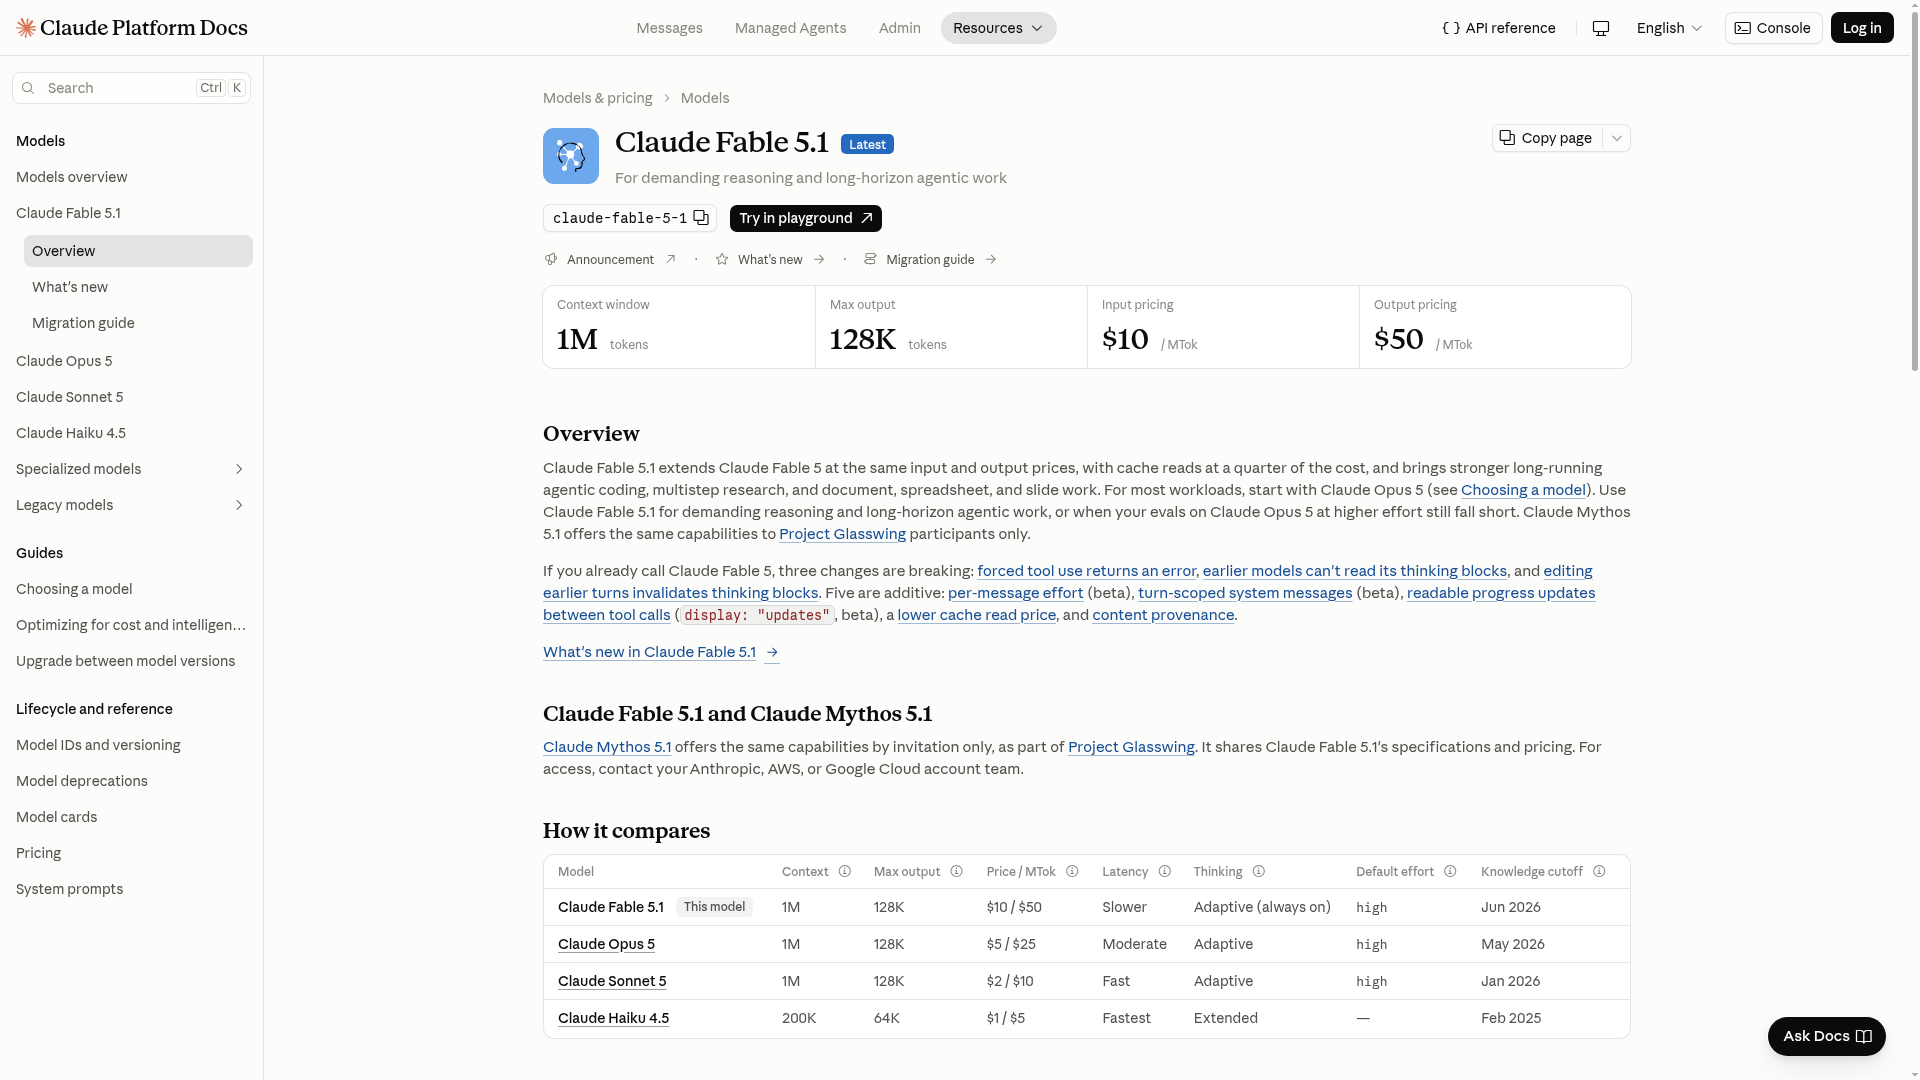Open the turn-scoped system messages link
The width and height of the screenshot is (1920, 1080).
[x=1245, y=593]
